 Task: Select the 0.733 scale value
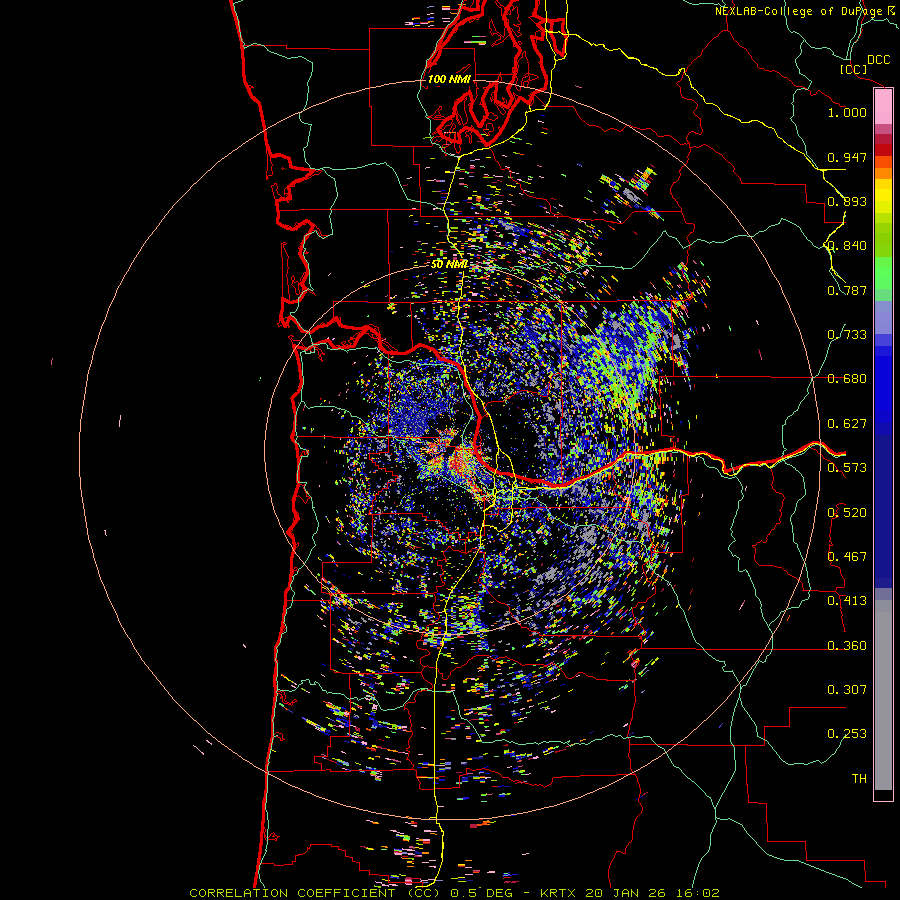(847, 335)
